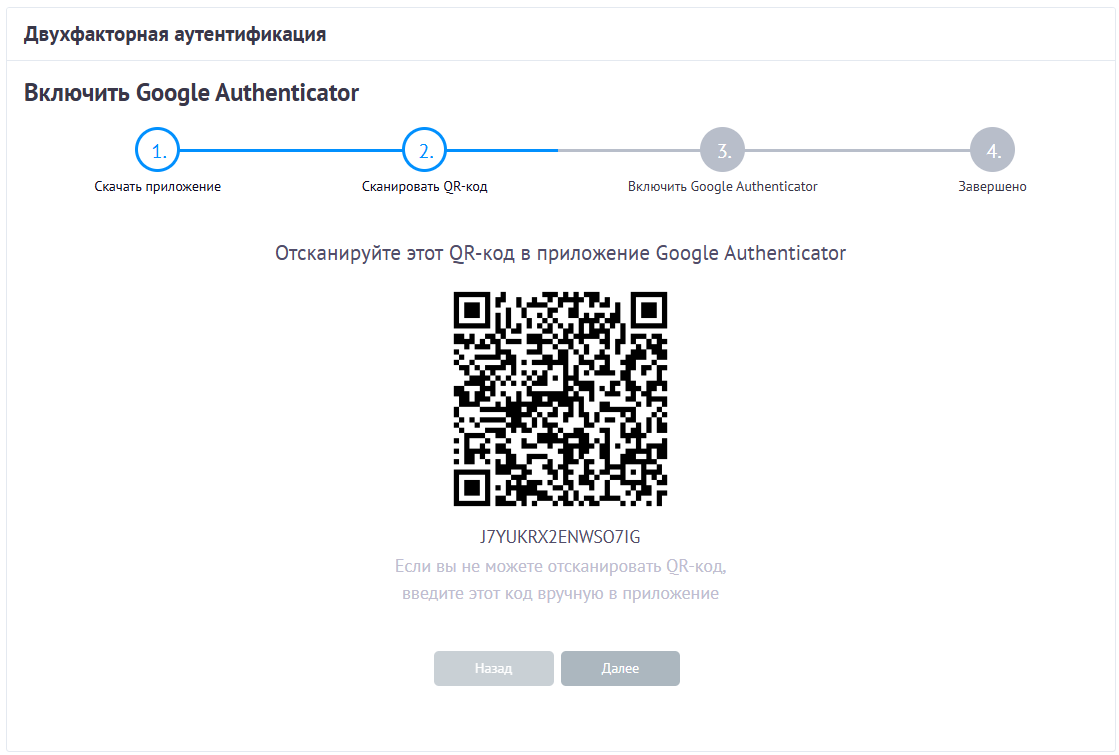Click the "Включить Google Authenticator" step label

click(722, 187)
